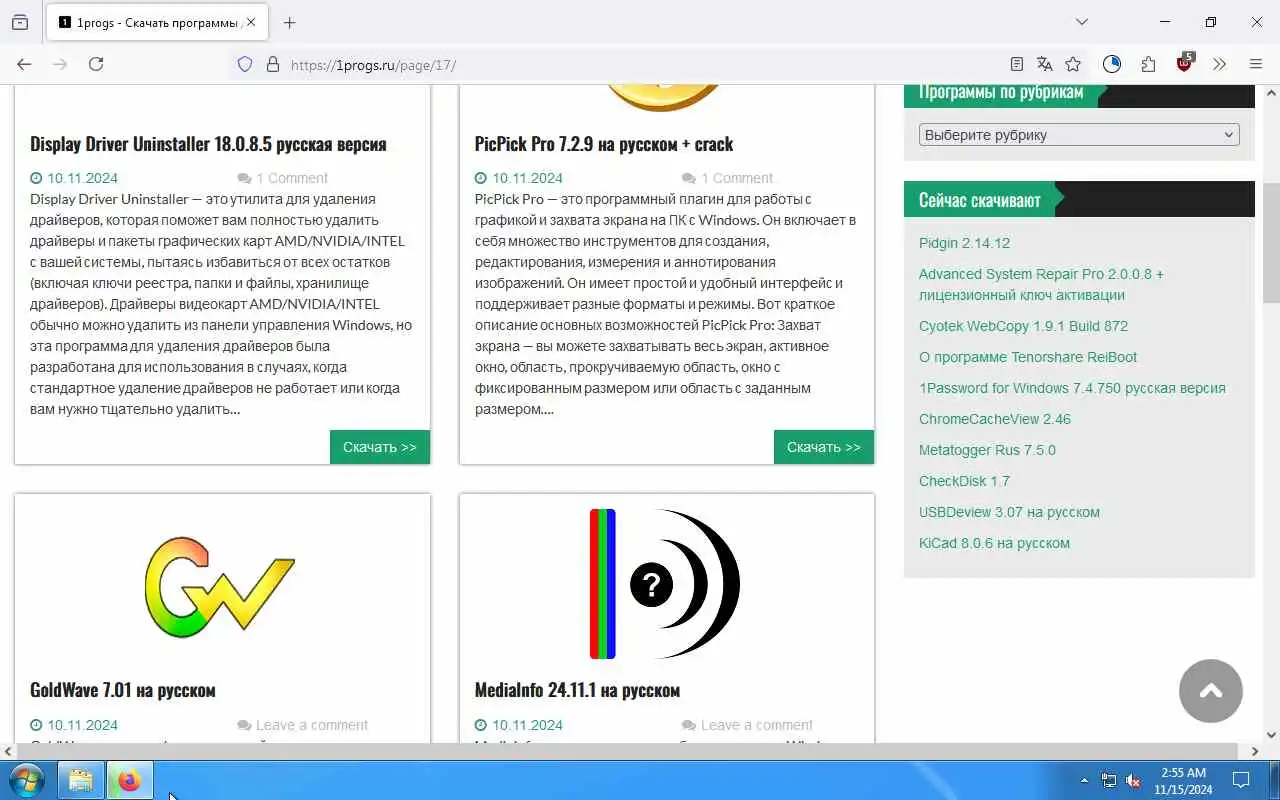Open Advanced System Repair Pro 2.0.0.8 link
The height and width of the screenshot is (800, 1280).
[1041, 284]
